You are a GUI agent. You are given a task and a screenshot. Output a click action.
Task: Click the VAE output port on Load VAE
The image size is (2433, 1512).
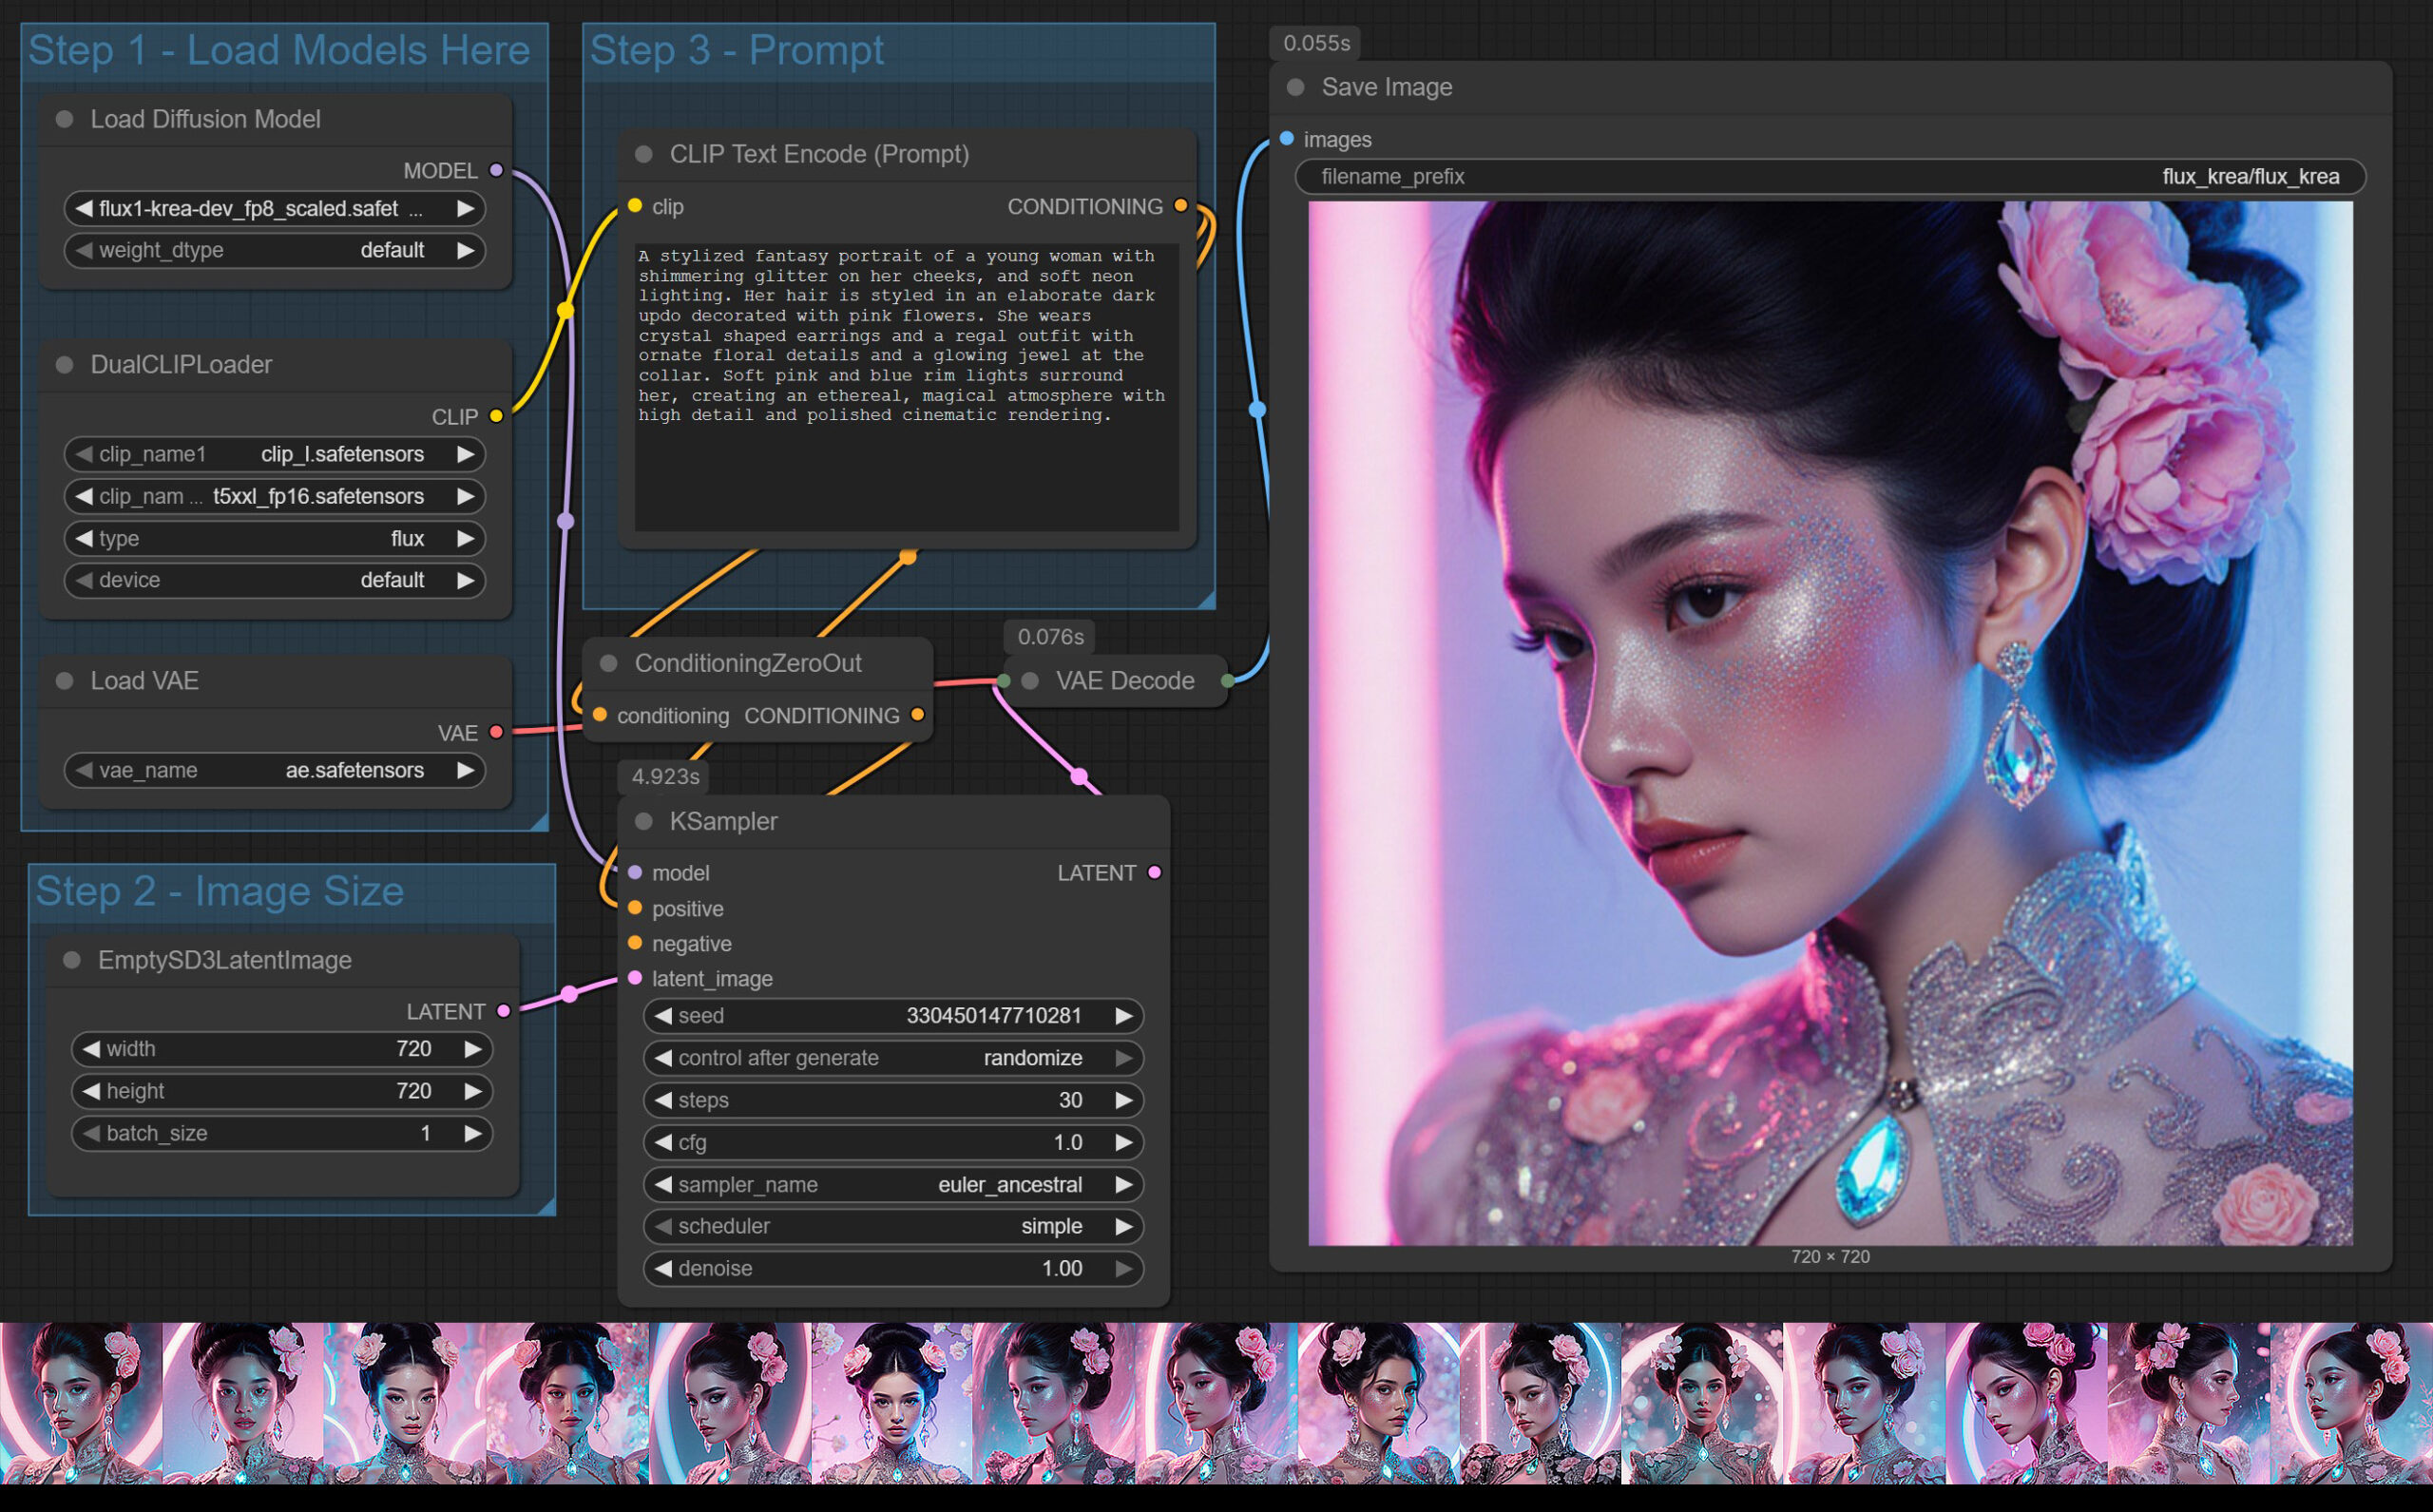(497, 731)
